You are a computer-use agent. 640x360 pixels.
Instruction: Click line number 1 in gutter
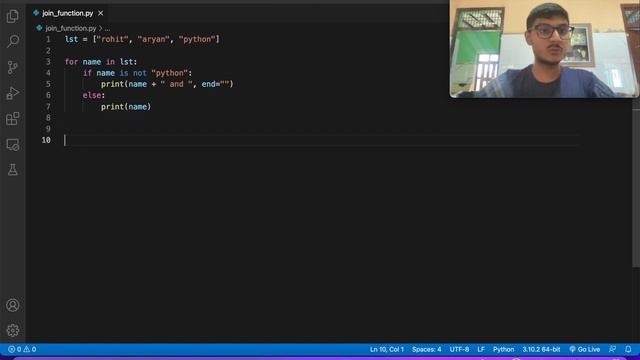(x=48, y=40)
